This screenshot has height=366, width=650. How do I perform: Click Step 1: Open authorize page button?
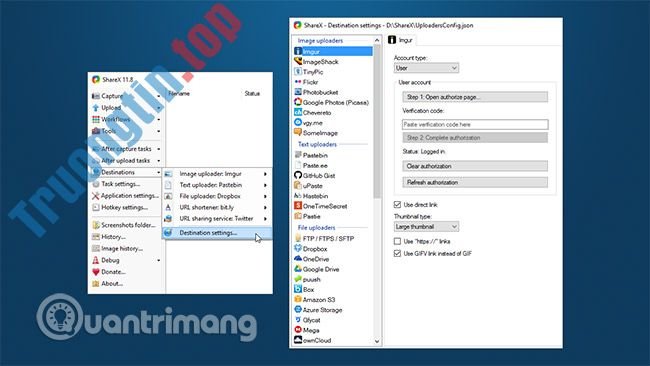[x=475, y=97]
